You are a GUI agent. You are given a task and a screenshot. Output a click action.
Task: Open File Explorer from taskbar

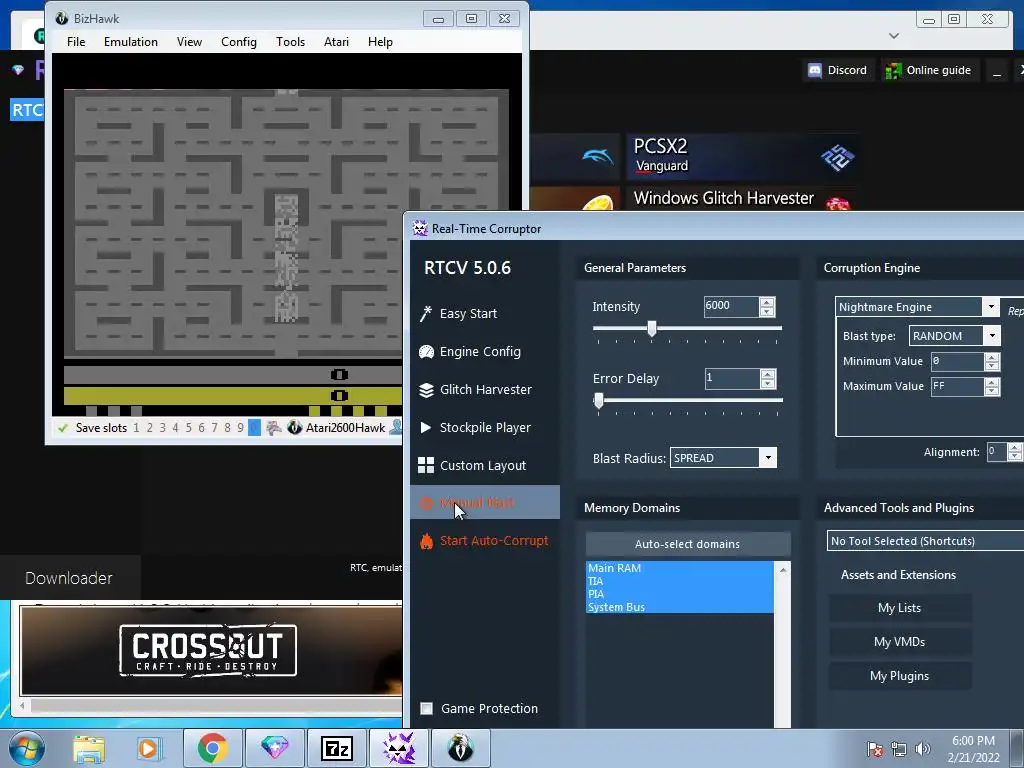[x=89, y=749]
